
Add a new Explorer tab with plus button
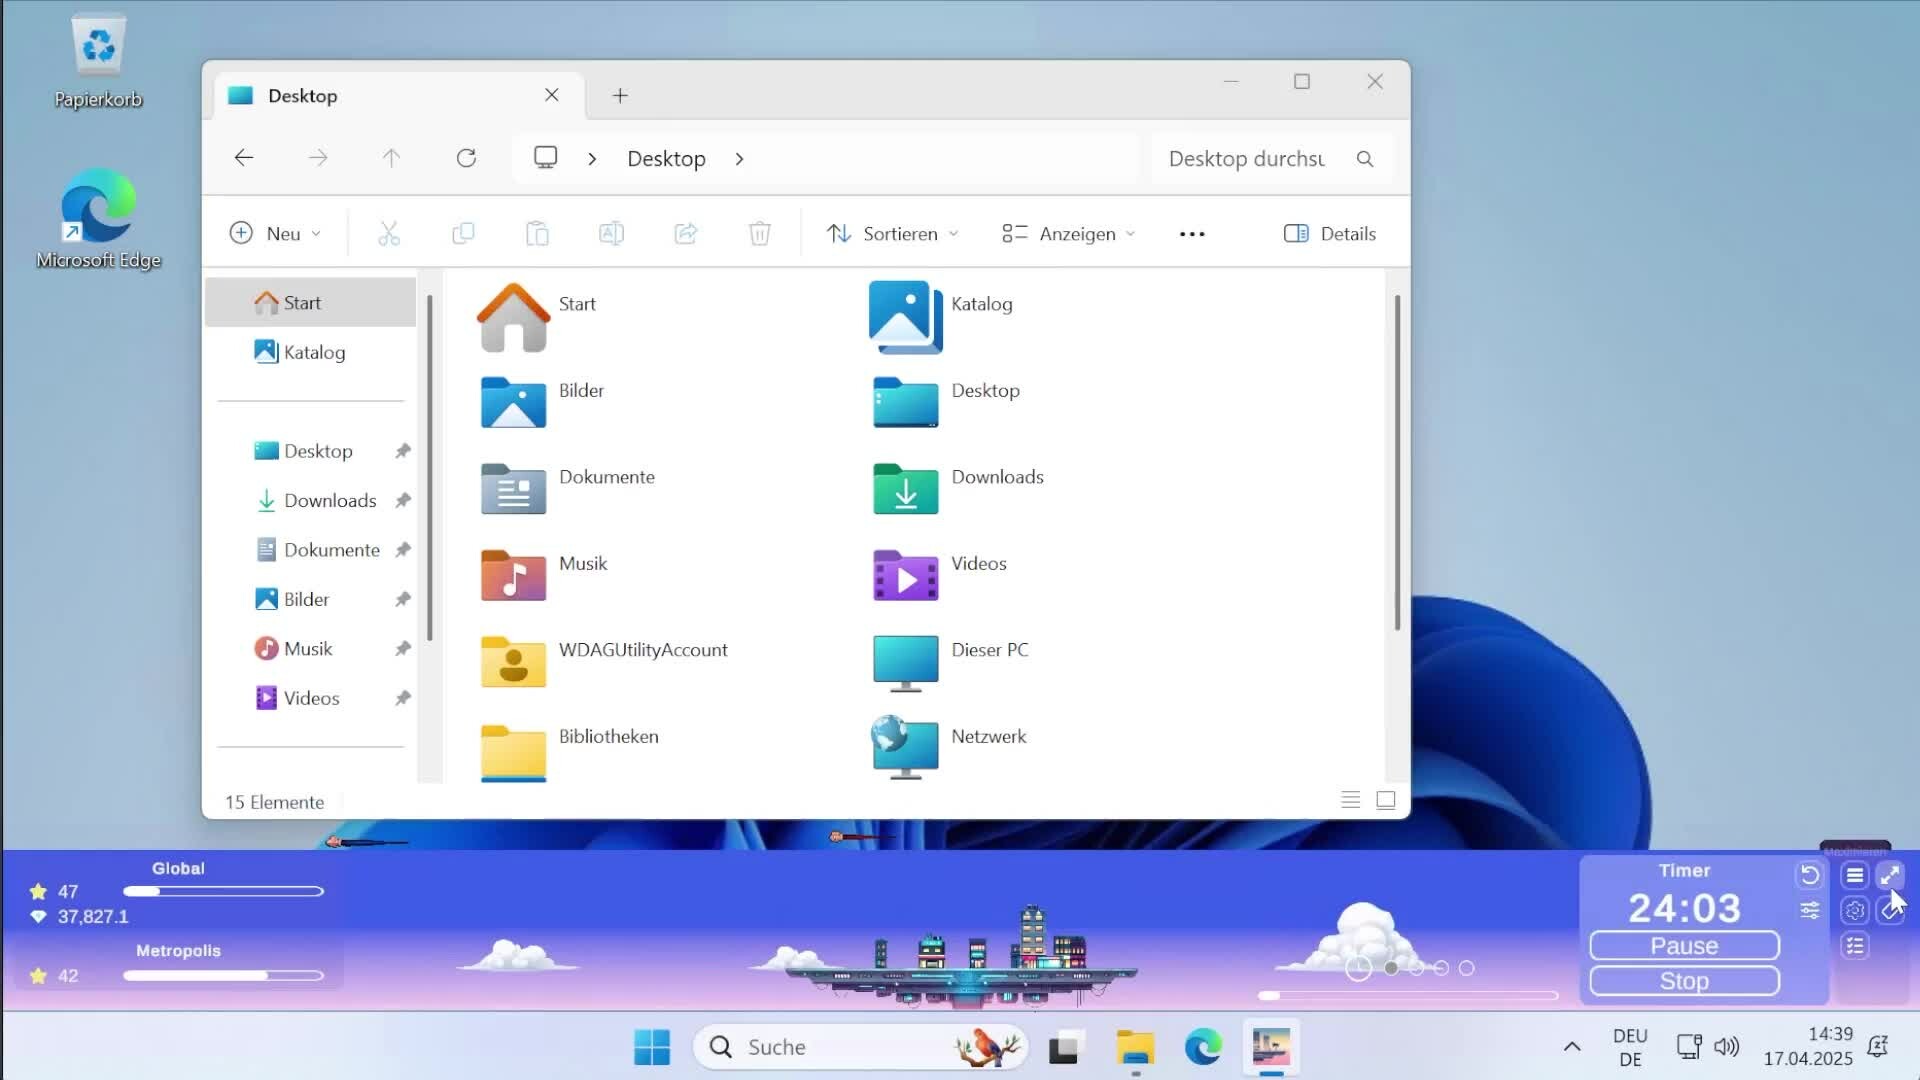point(620,96)
